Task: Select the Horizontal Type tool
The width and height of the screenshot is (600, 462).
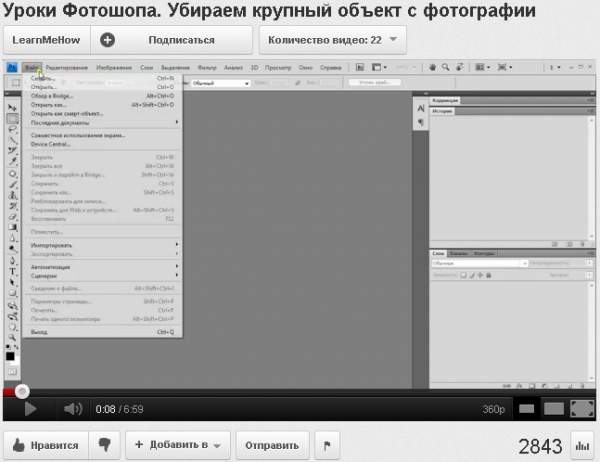Action: click(x=12, y=272)
